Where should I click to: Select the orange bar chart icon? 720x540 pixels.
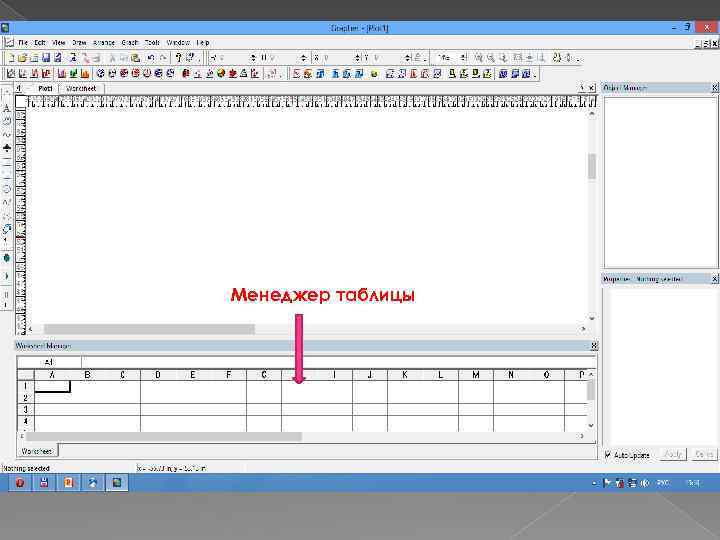pyautogui.click(x=85, y=73)
